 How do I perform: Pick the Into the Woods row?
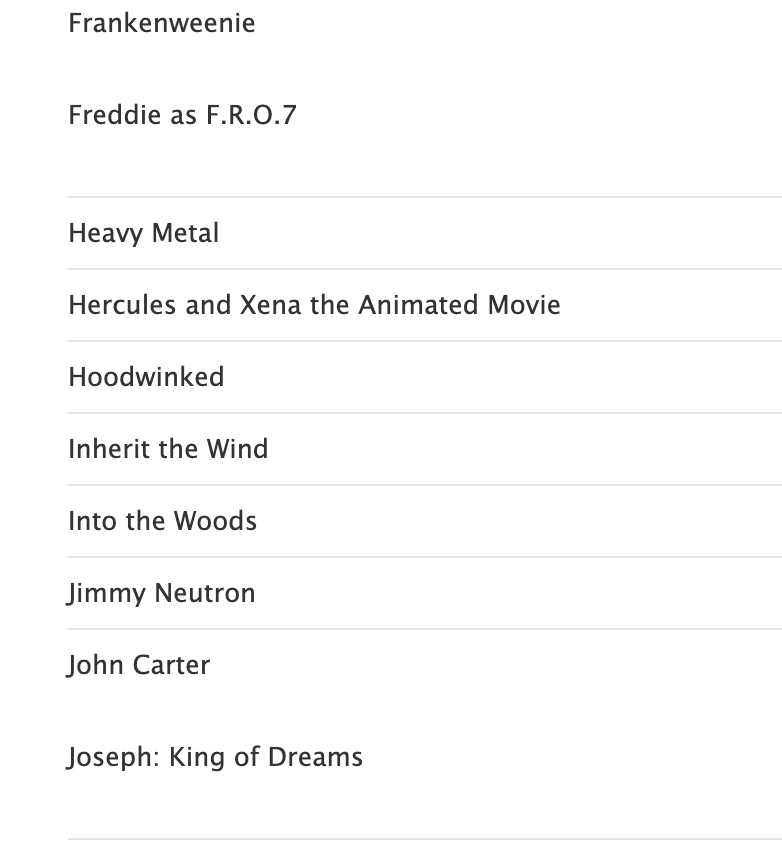point(162,521)
